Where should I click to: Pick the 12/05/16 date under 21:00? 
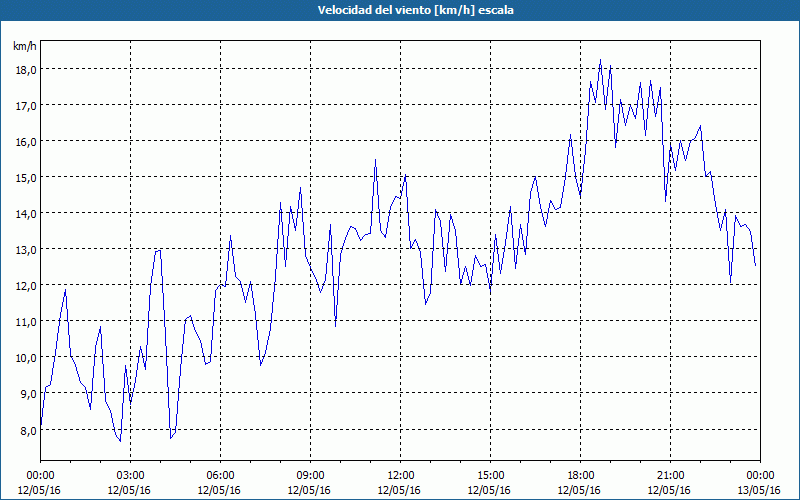pos(669,490)
